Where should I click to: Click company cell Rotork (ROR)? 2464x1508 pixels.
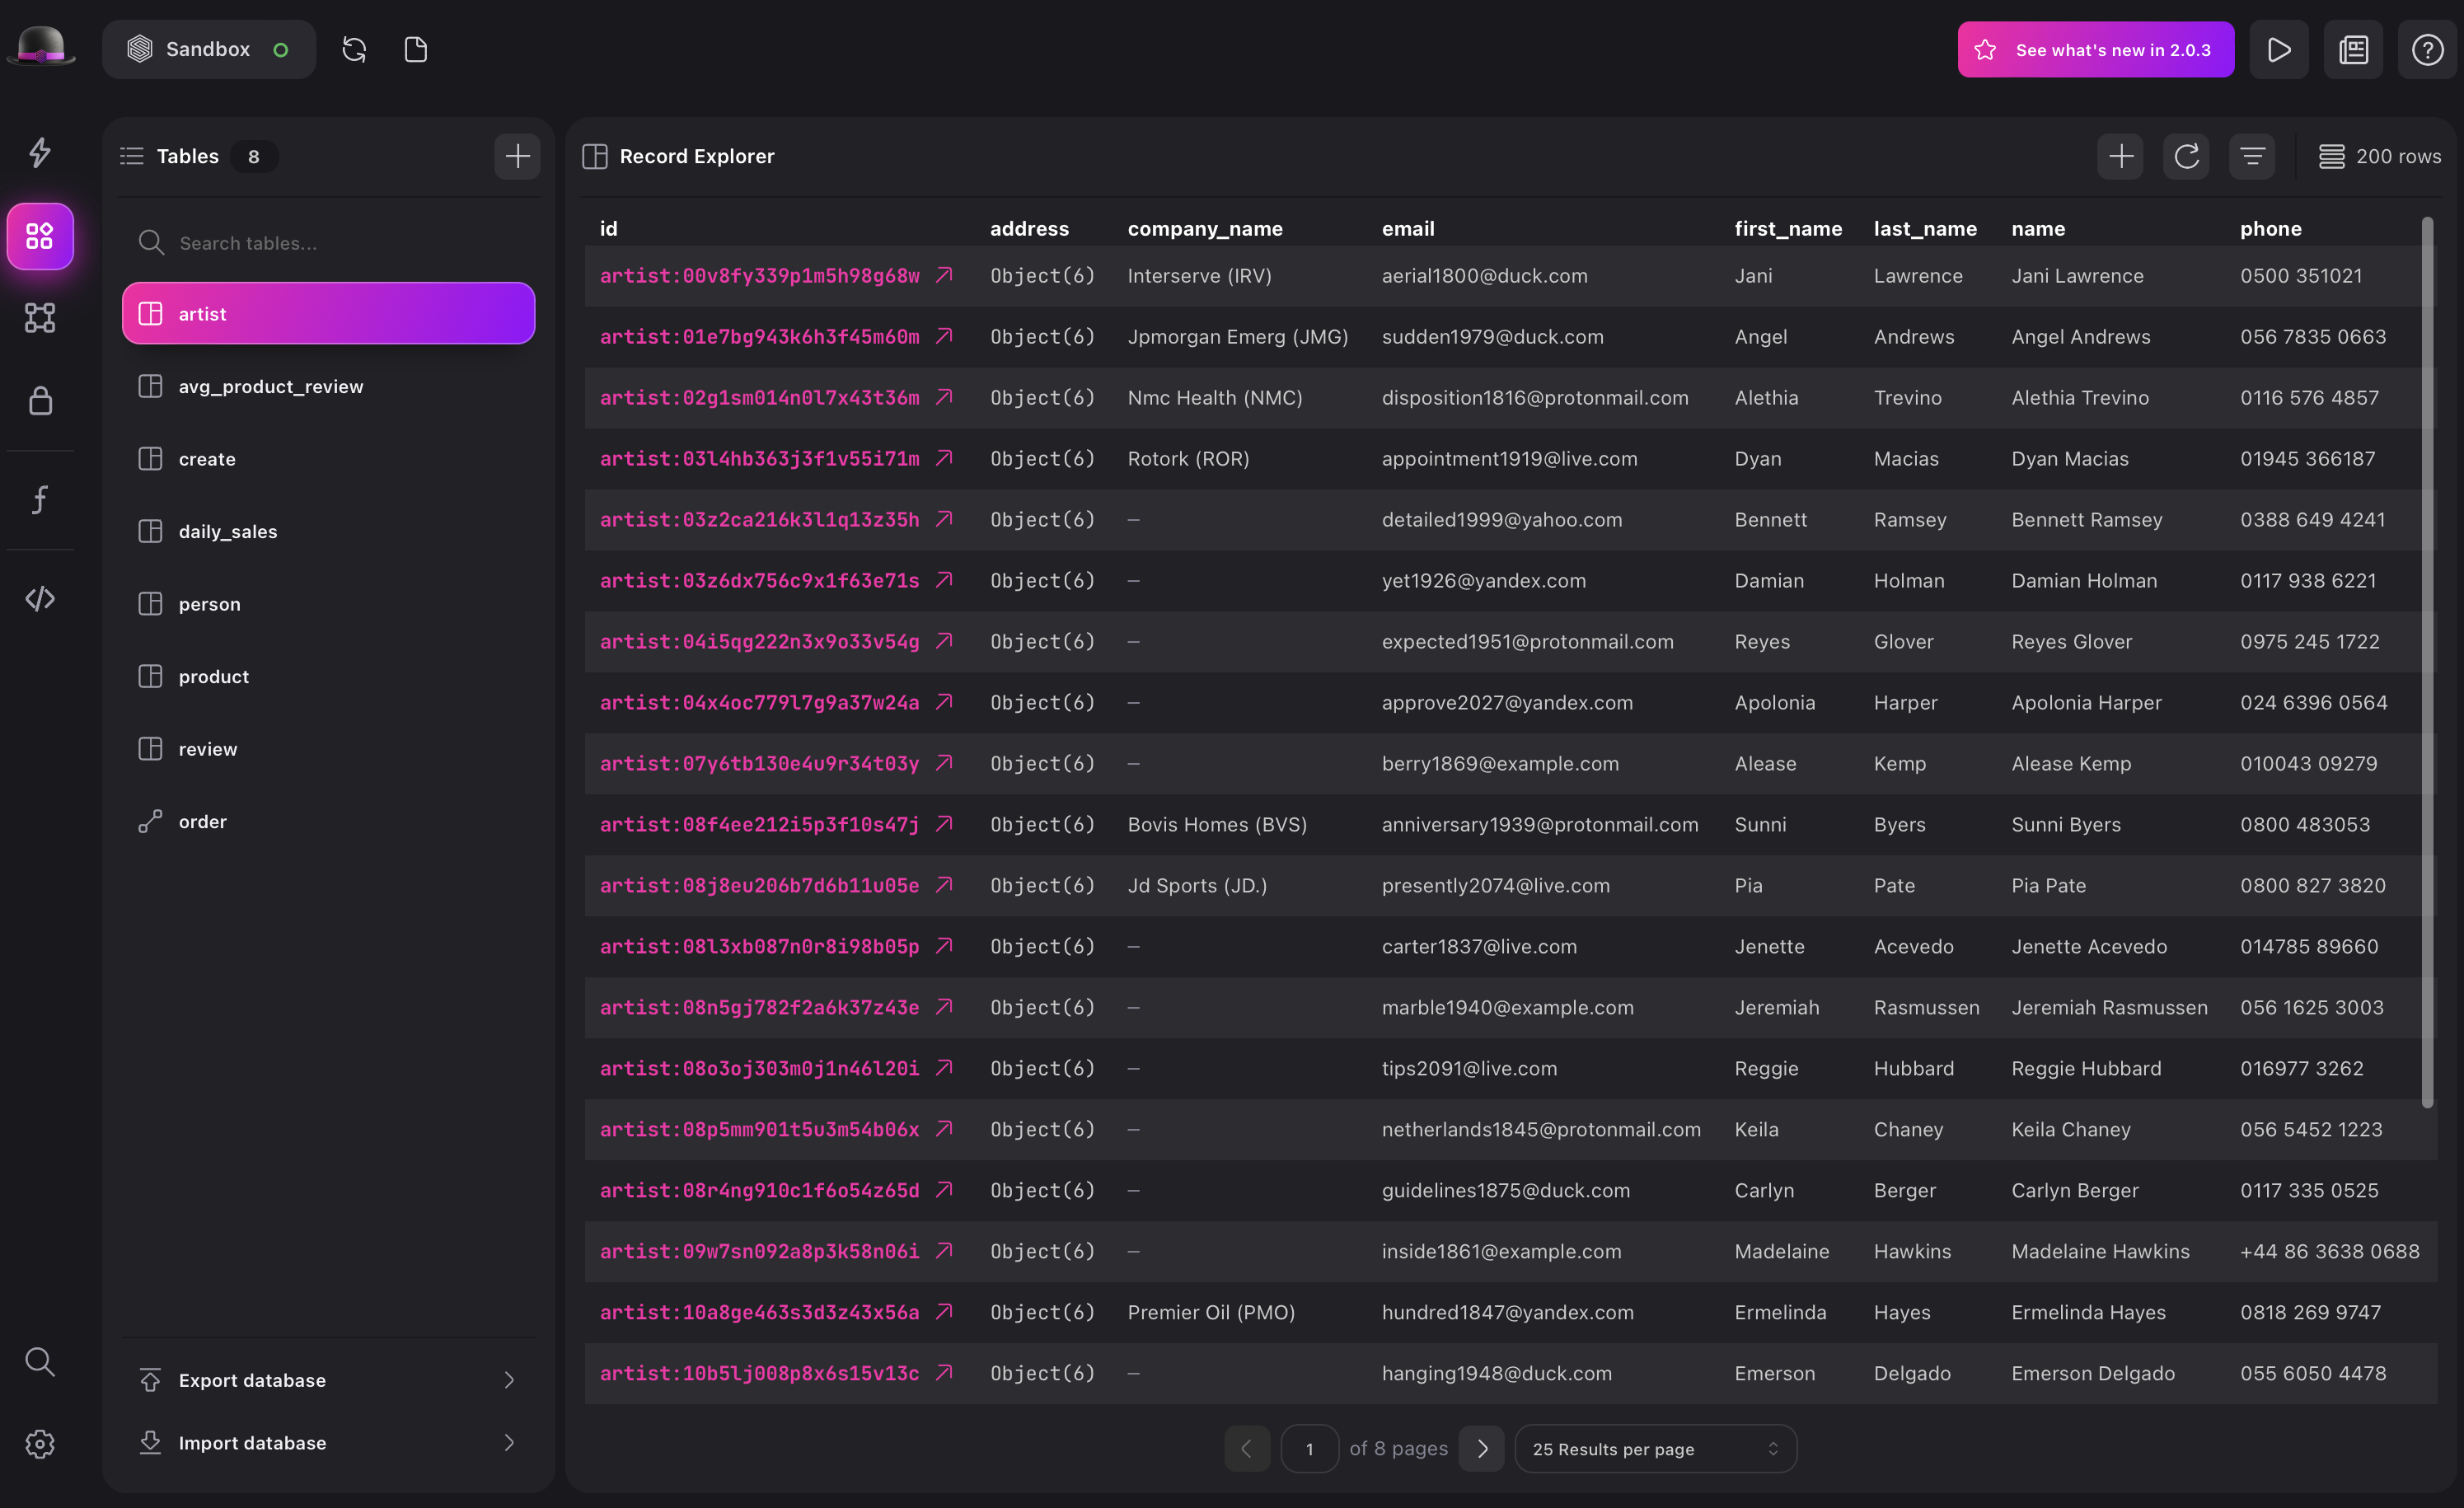coord(1188,458)
